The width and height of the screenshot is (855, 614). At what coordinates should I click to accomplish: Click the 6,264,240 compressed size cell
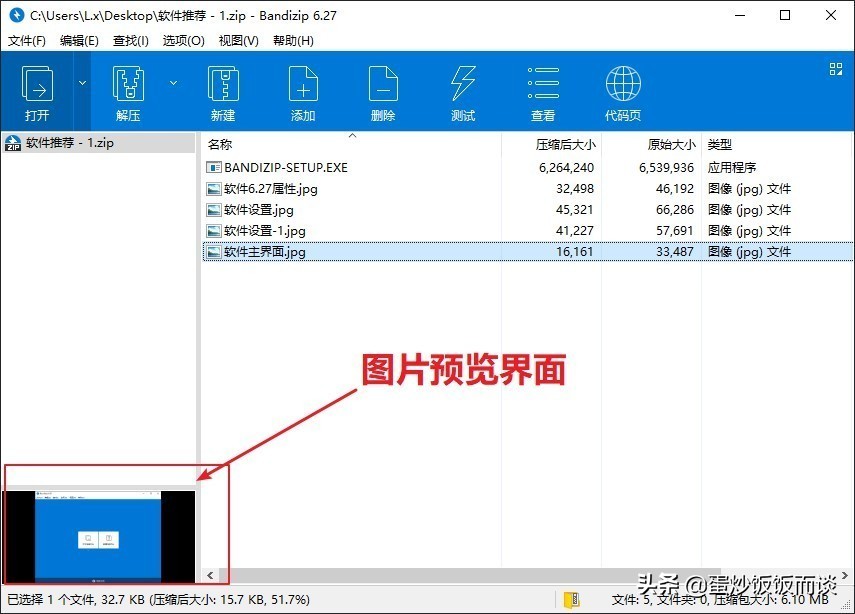pos(566,168)
